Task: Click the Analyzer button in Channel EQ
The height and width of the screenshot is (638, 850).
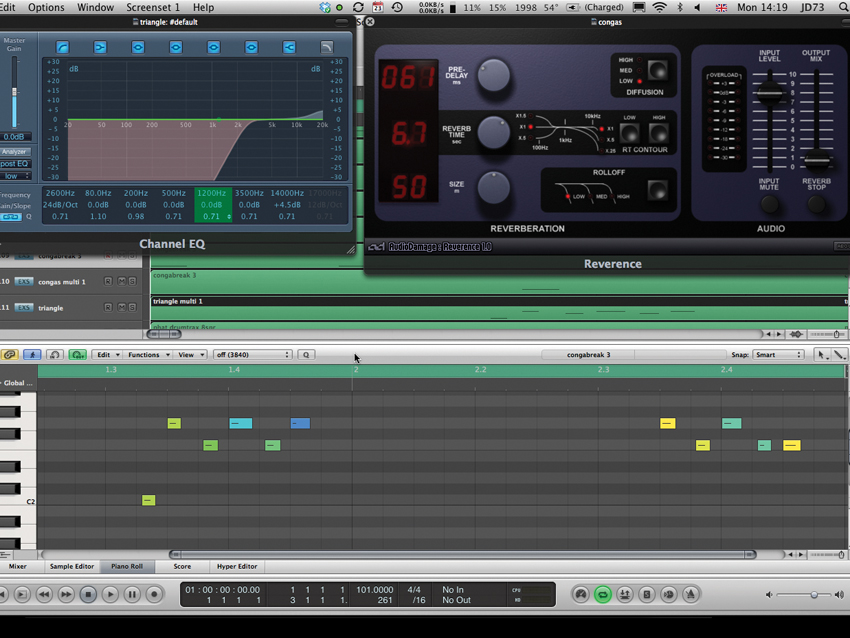Action: pyautogui.click(x=15, y=152)
